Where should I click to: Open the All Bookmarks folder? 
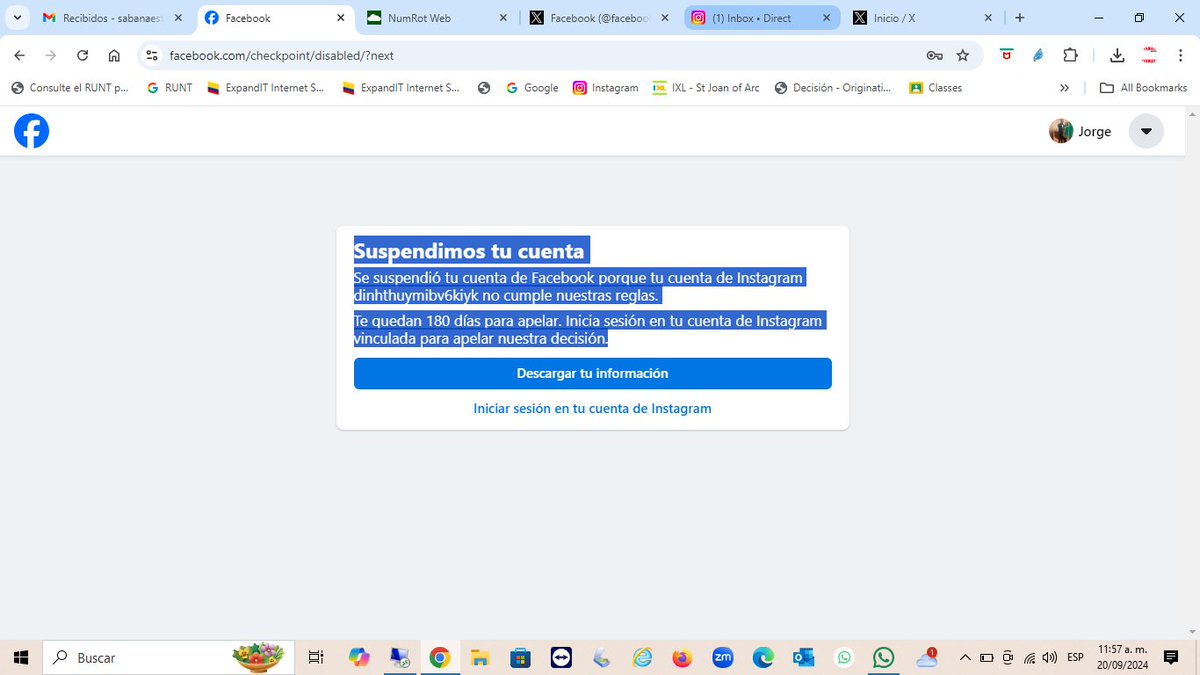(x=1143, y=88)
